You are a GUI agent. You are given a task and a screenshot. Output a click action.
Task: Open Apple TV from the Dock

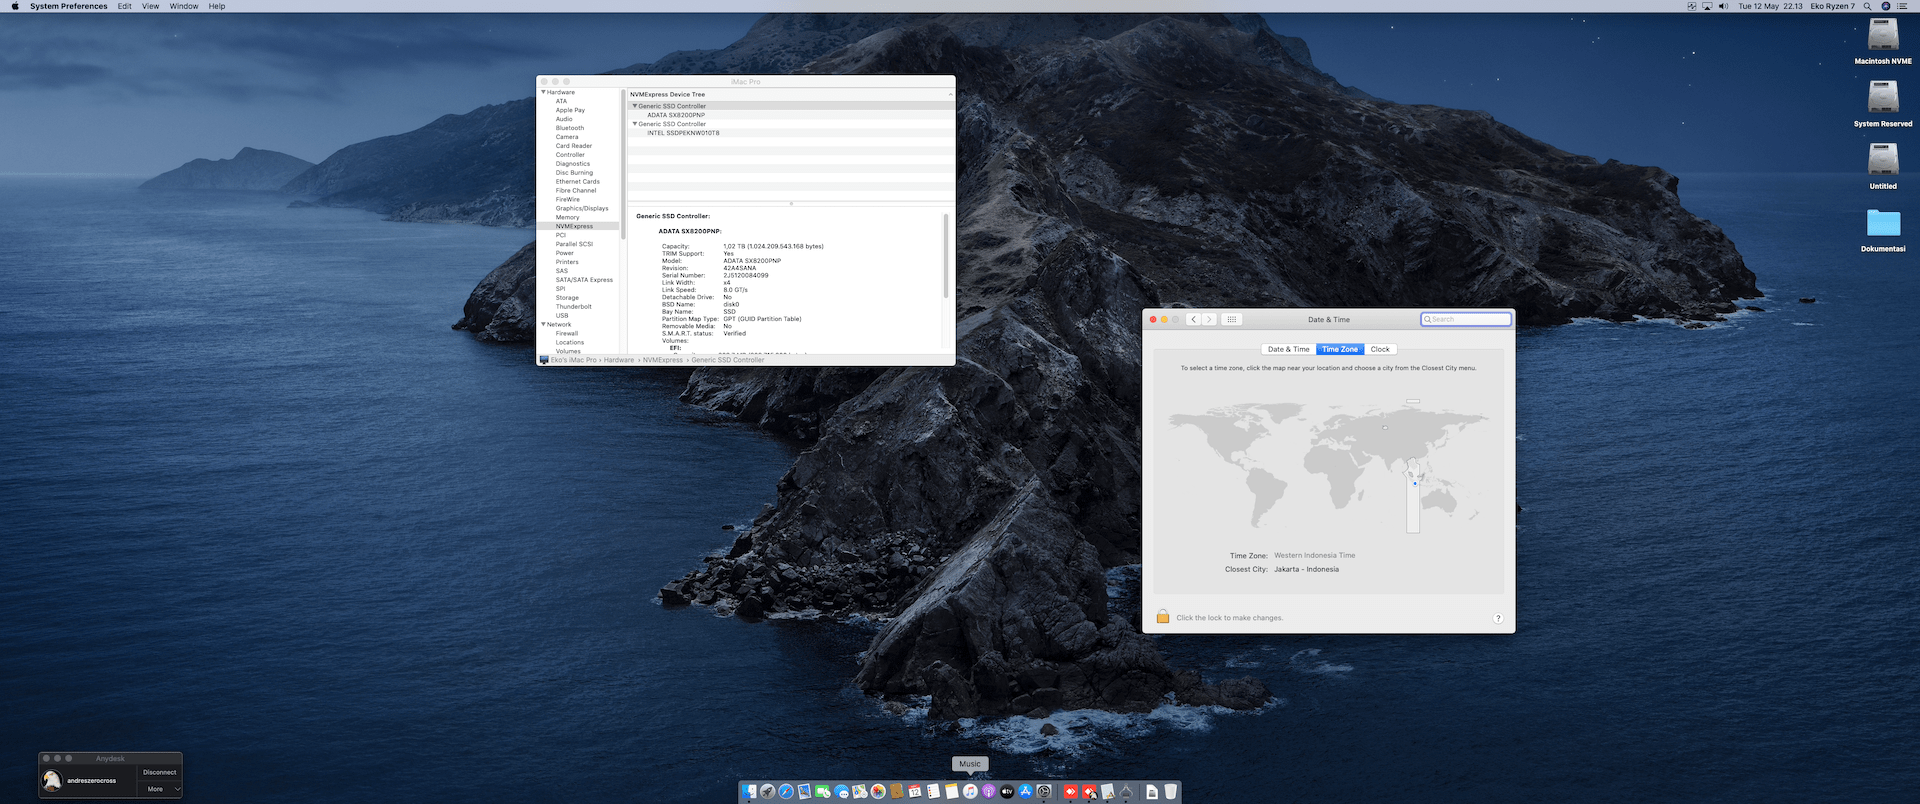[1007, 792]
